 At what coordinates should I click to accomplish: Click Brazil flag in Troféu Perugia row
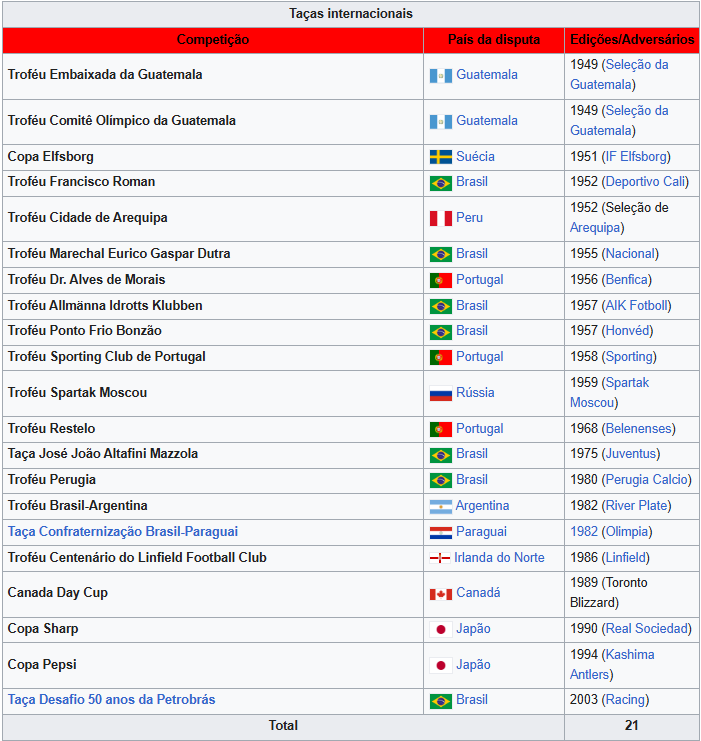[441, 481]
